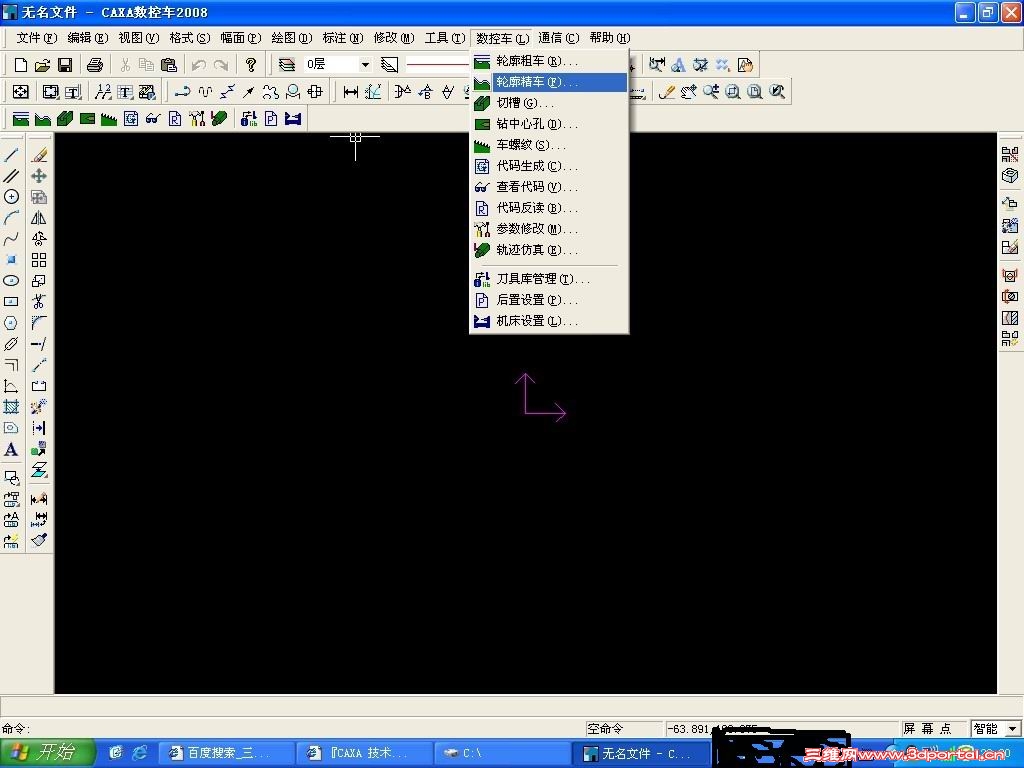Choose 查看代码(V) from the menu
Screen dimensions: 1024x768
click(x=549, y=187)
